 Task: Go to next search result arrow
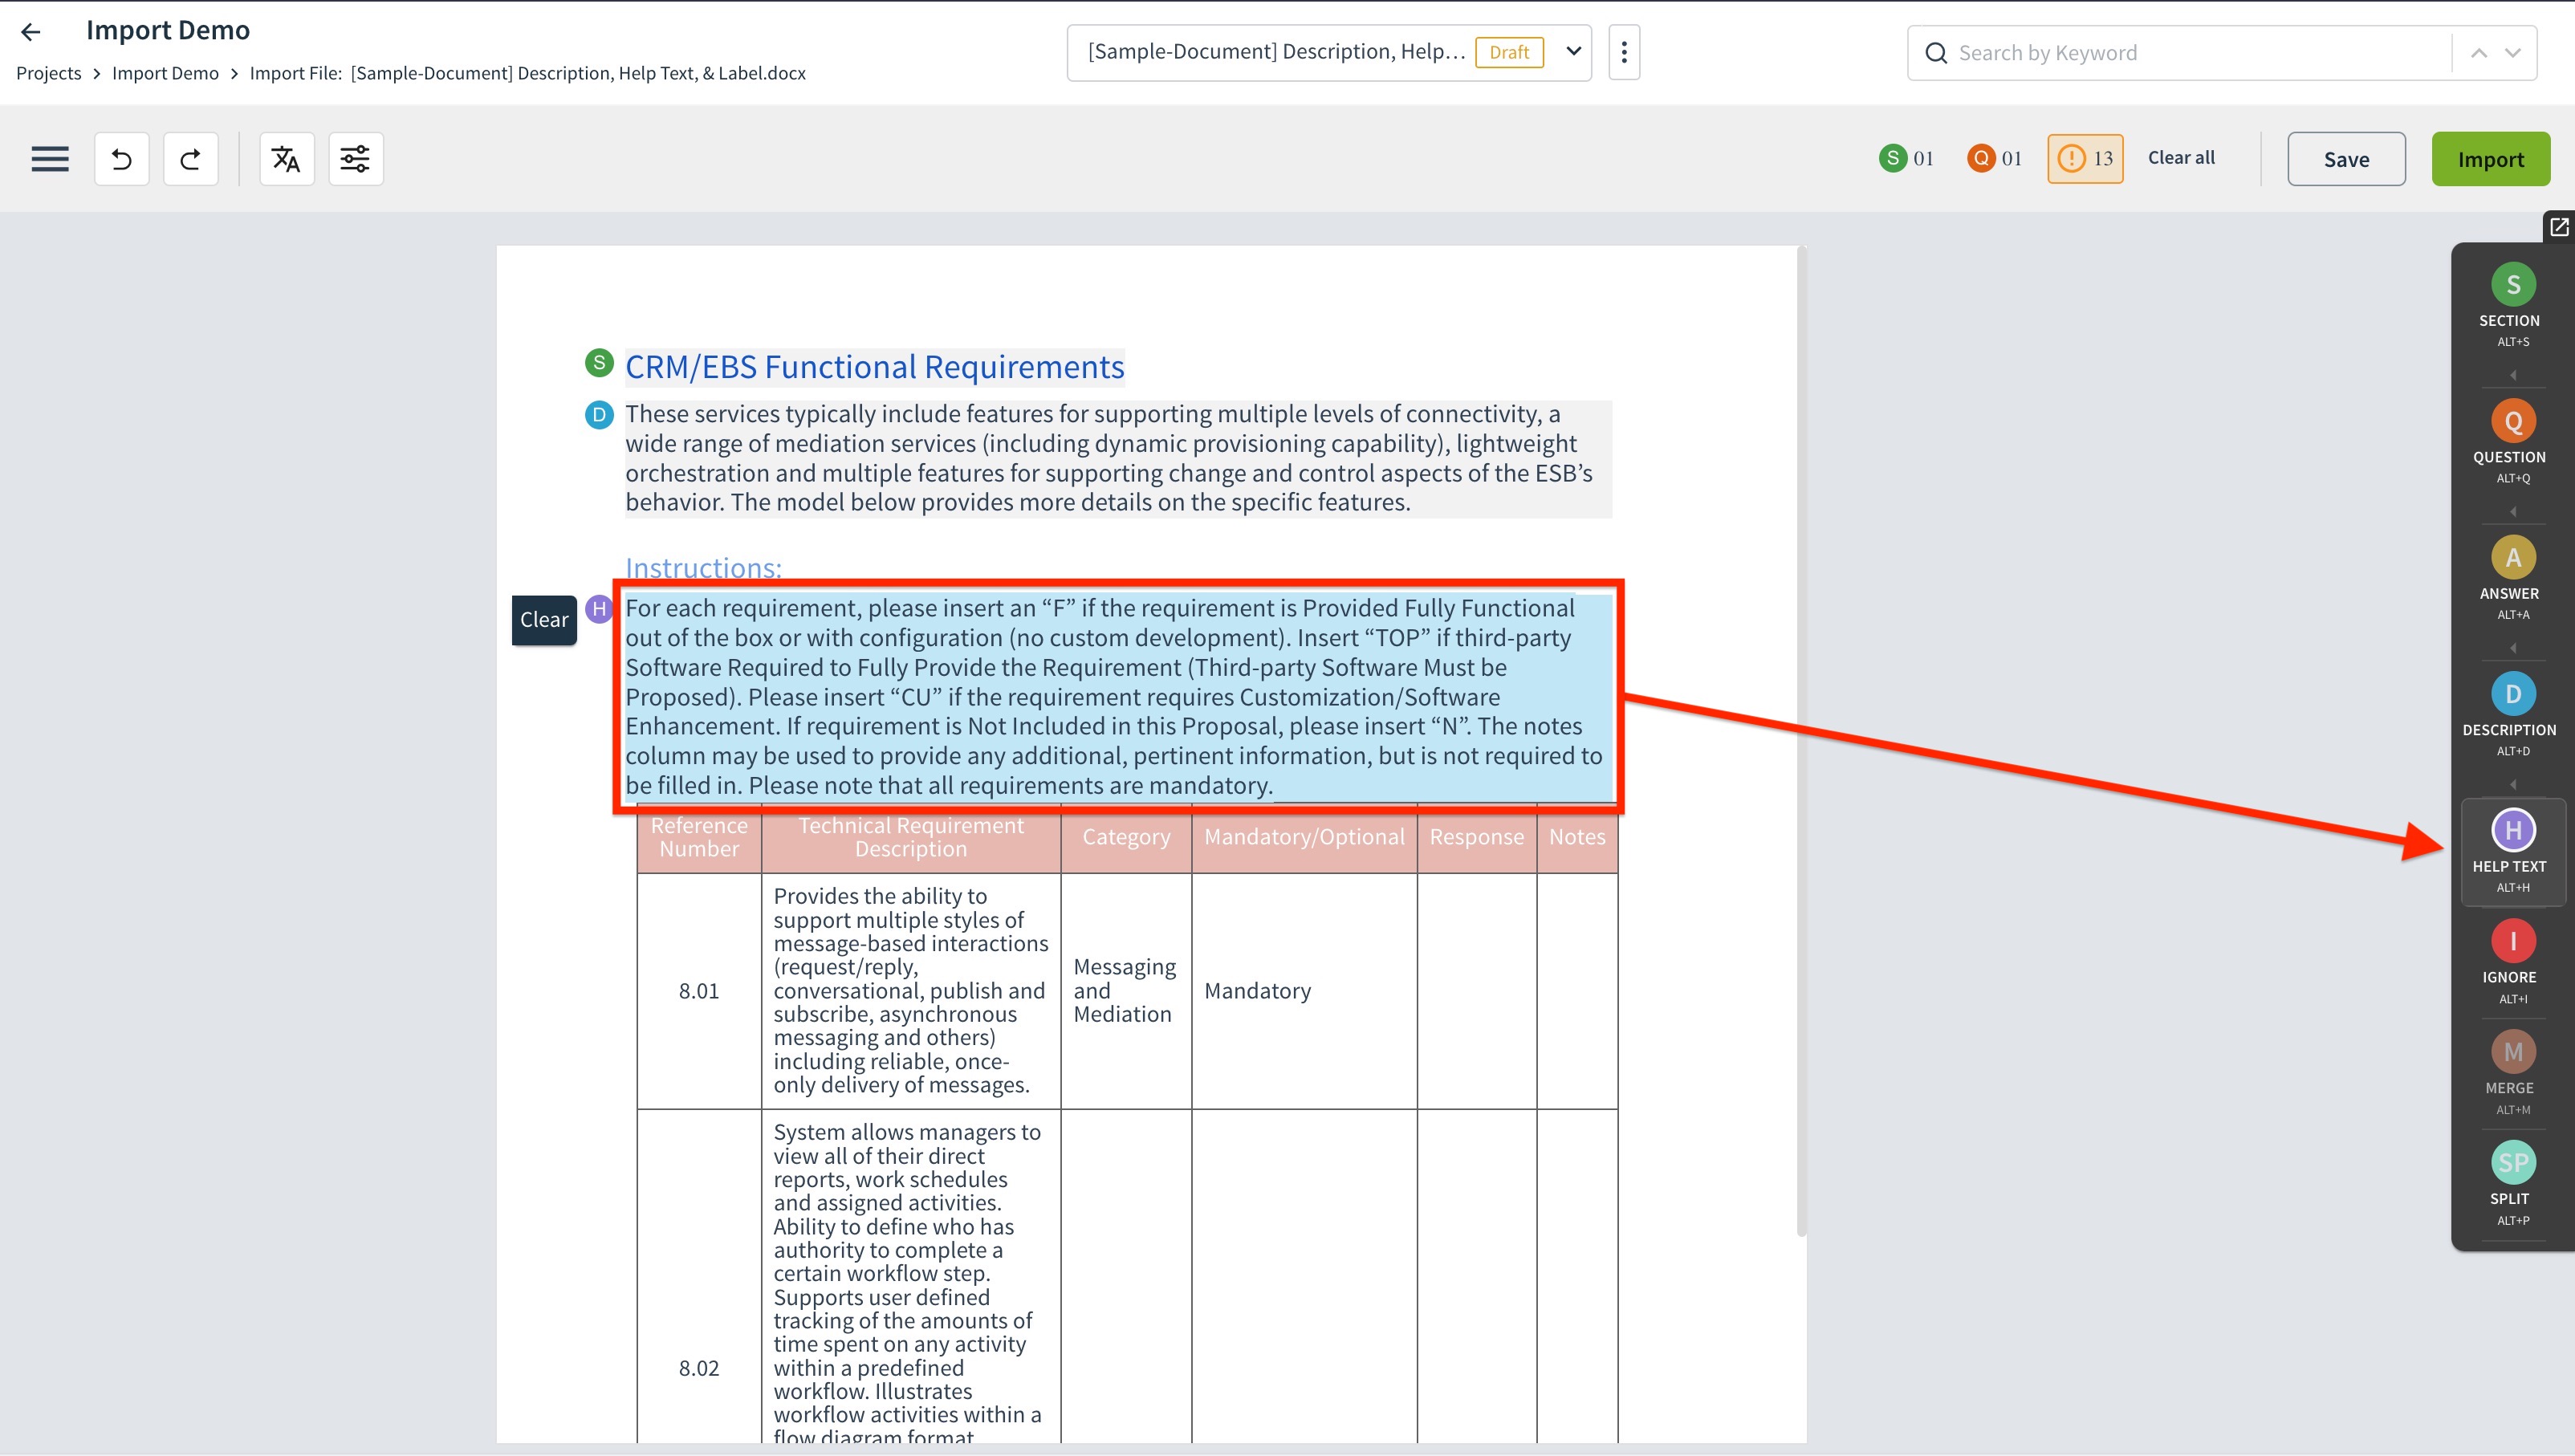tap(2513, 53)
